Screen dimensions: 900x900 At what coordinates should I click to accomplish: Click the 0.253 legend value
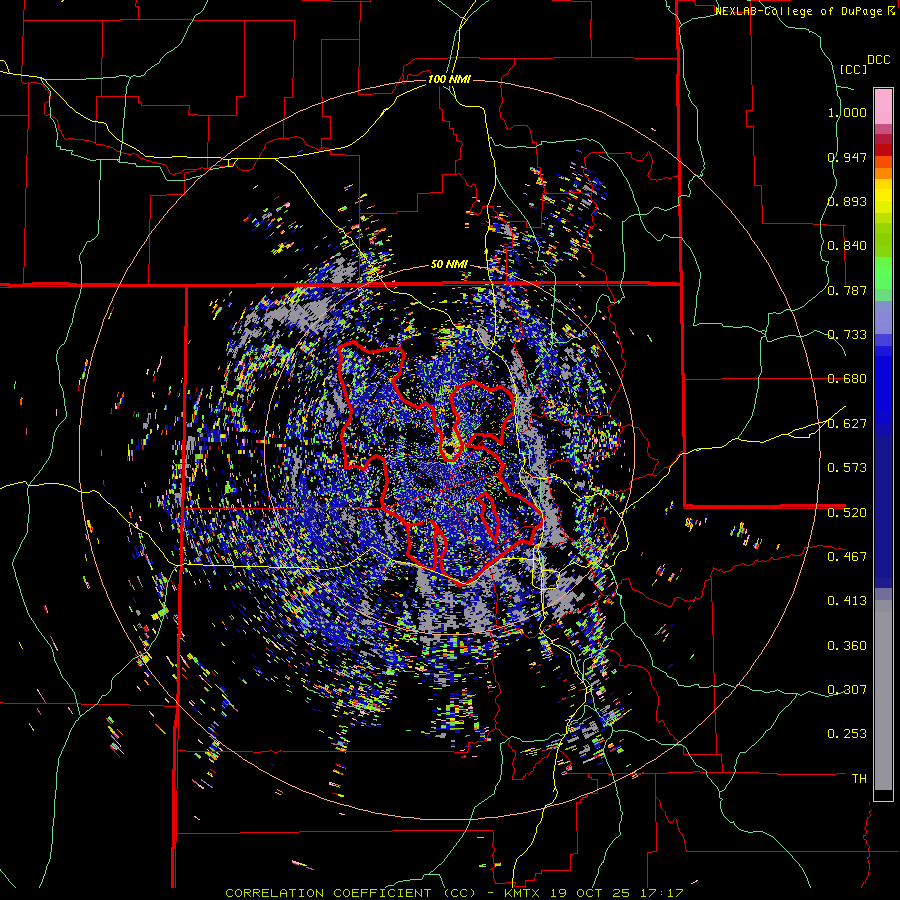pyautogui.click(x=847, y=734)
